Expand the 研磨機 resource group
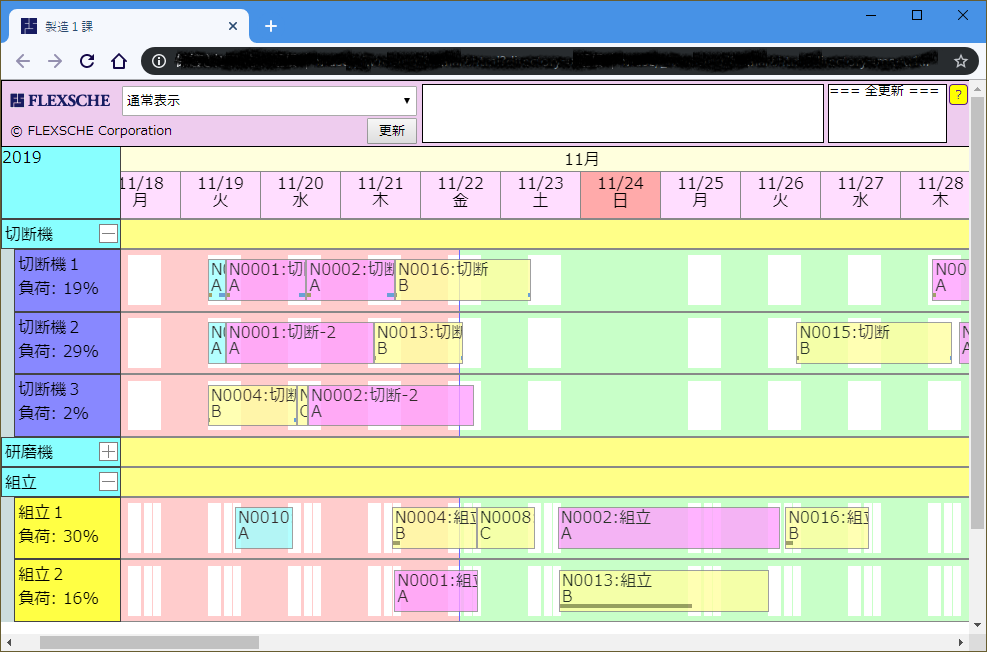Screen dimensions: 987x652 [108, 451]
